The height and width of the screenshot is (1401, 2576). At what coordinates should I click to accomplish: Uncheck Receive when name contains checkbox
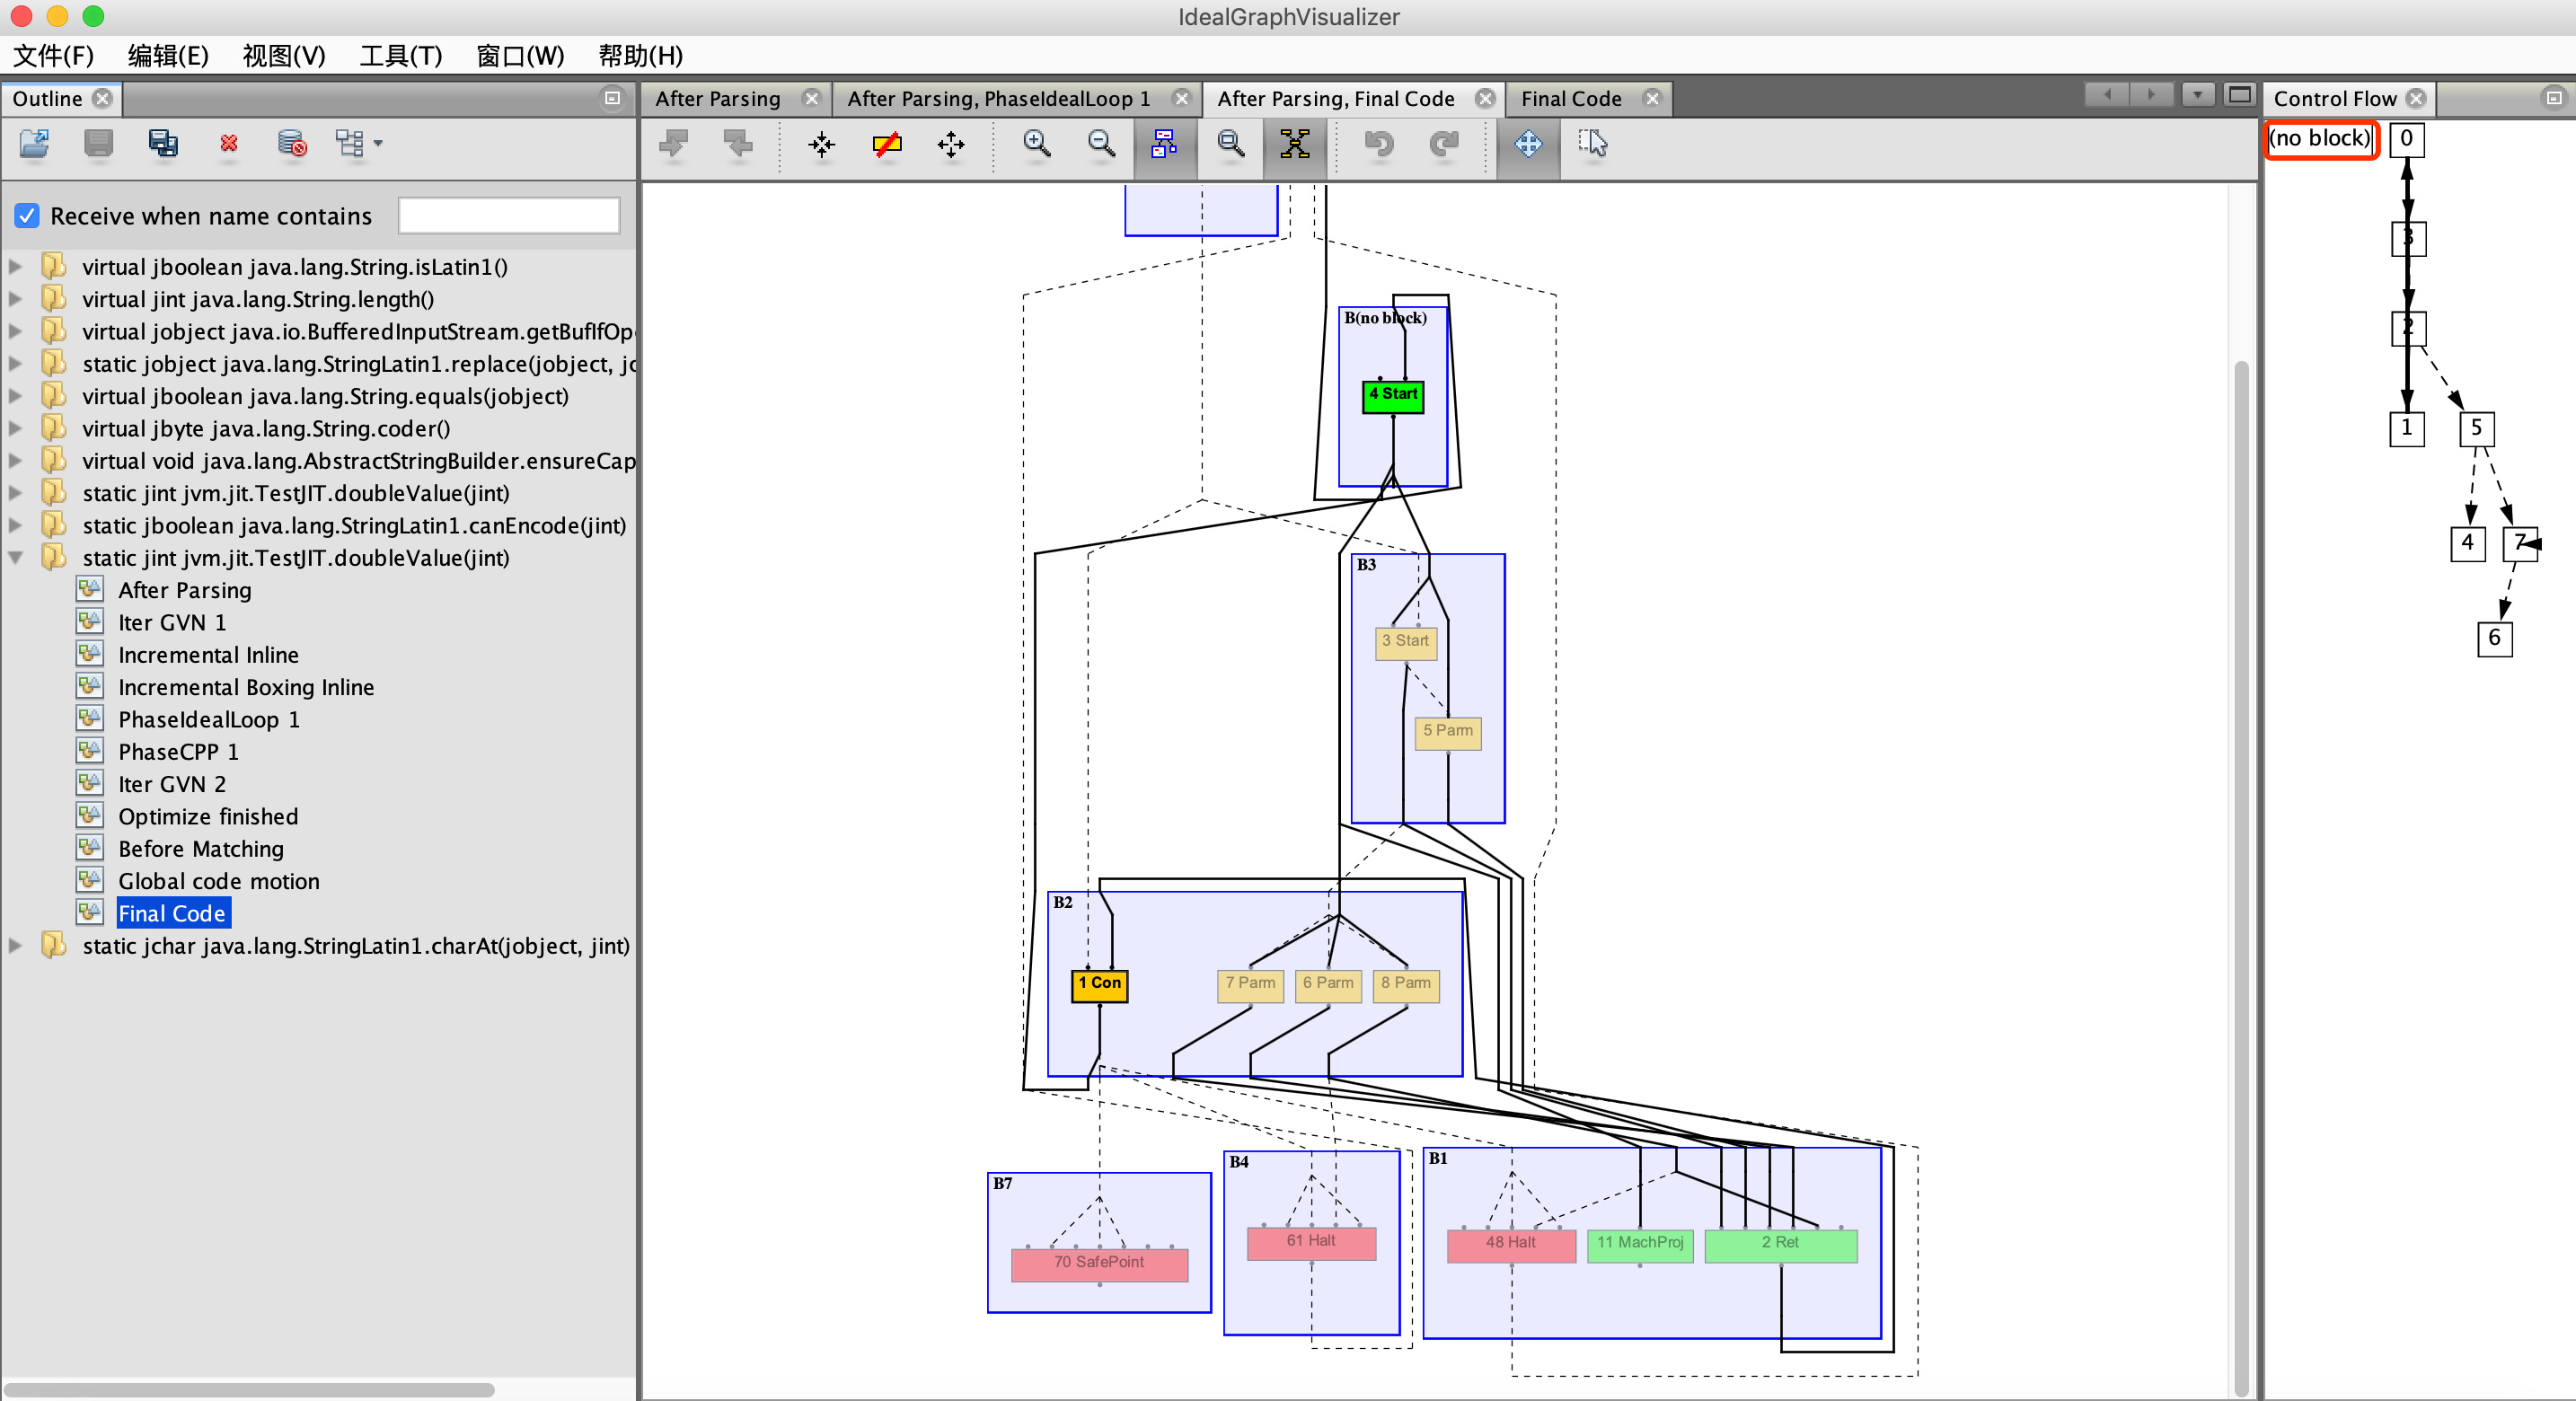point(27,216)
